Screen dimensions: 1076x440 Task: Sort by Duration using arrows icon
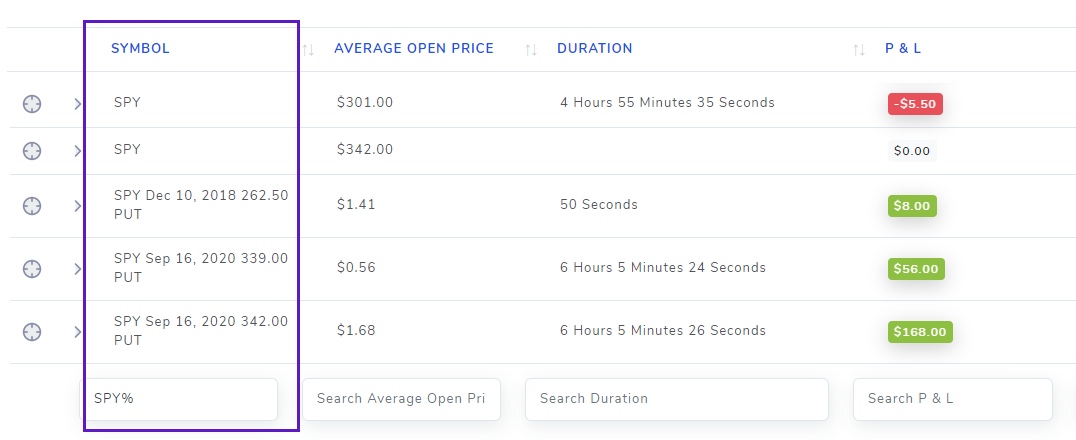[x=858, y=49]
